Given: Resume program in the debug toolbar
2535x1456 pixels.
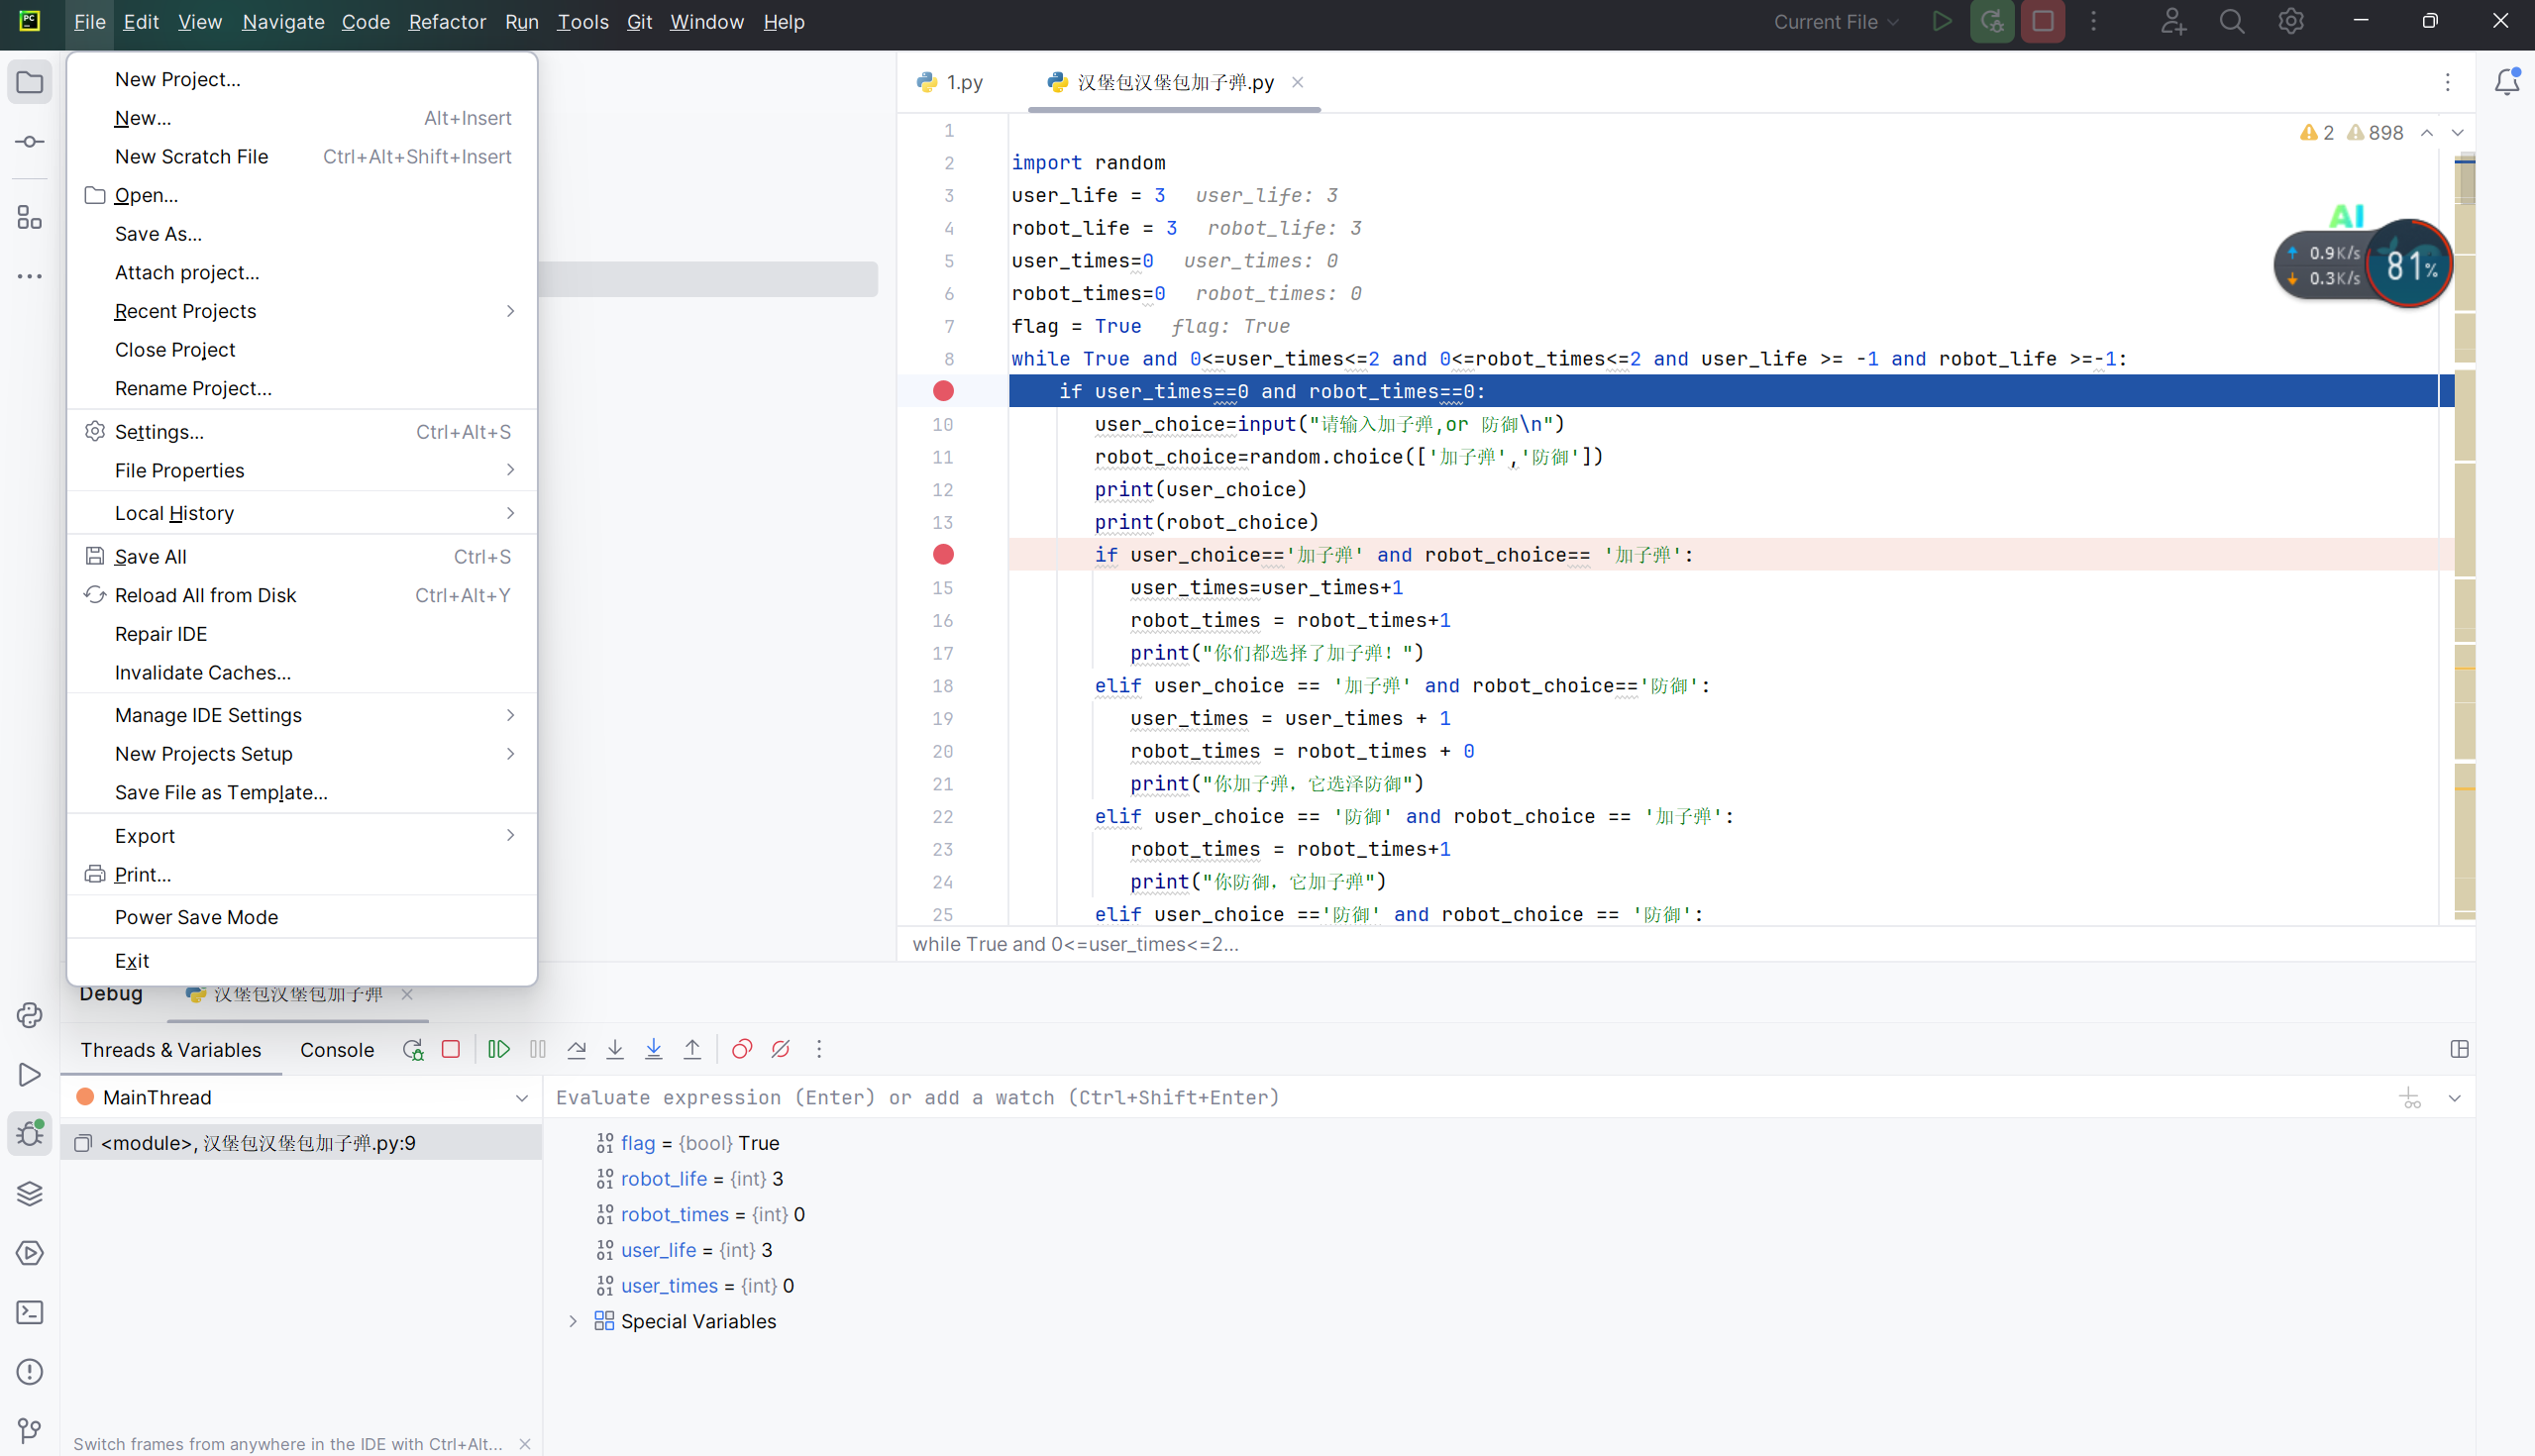Looking at the screenshot, I should pos(499,1049).
